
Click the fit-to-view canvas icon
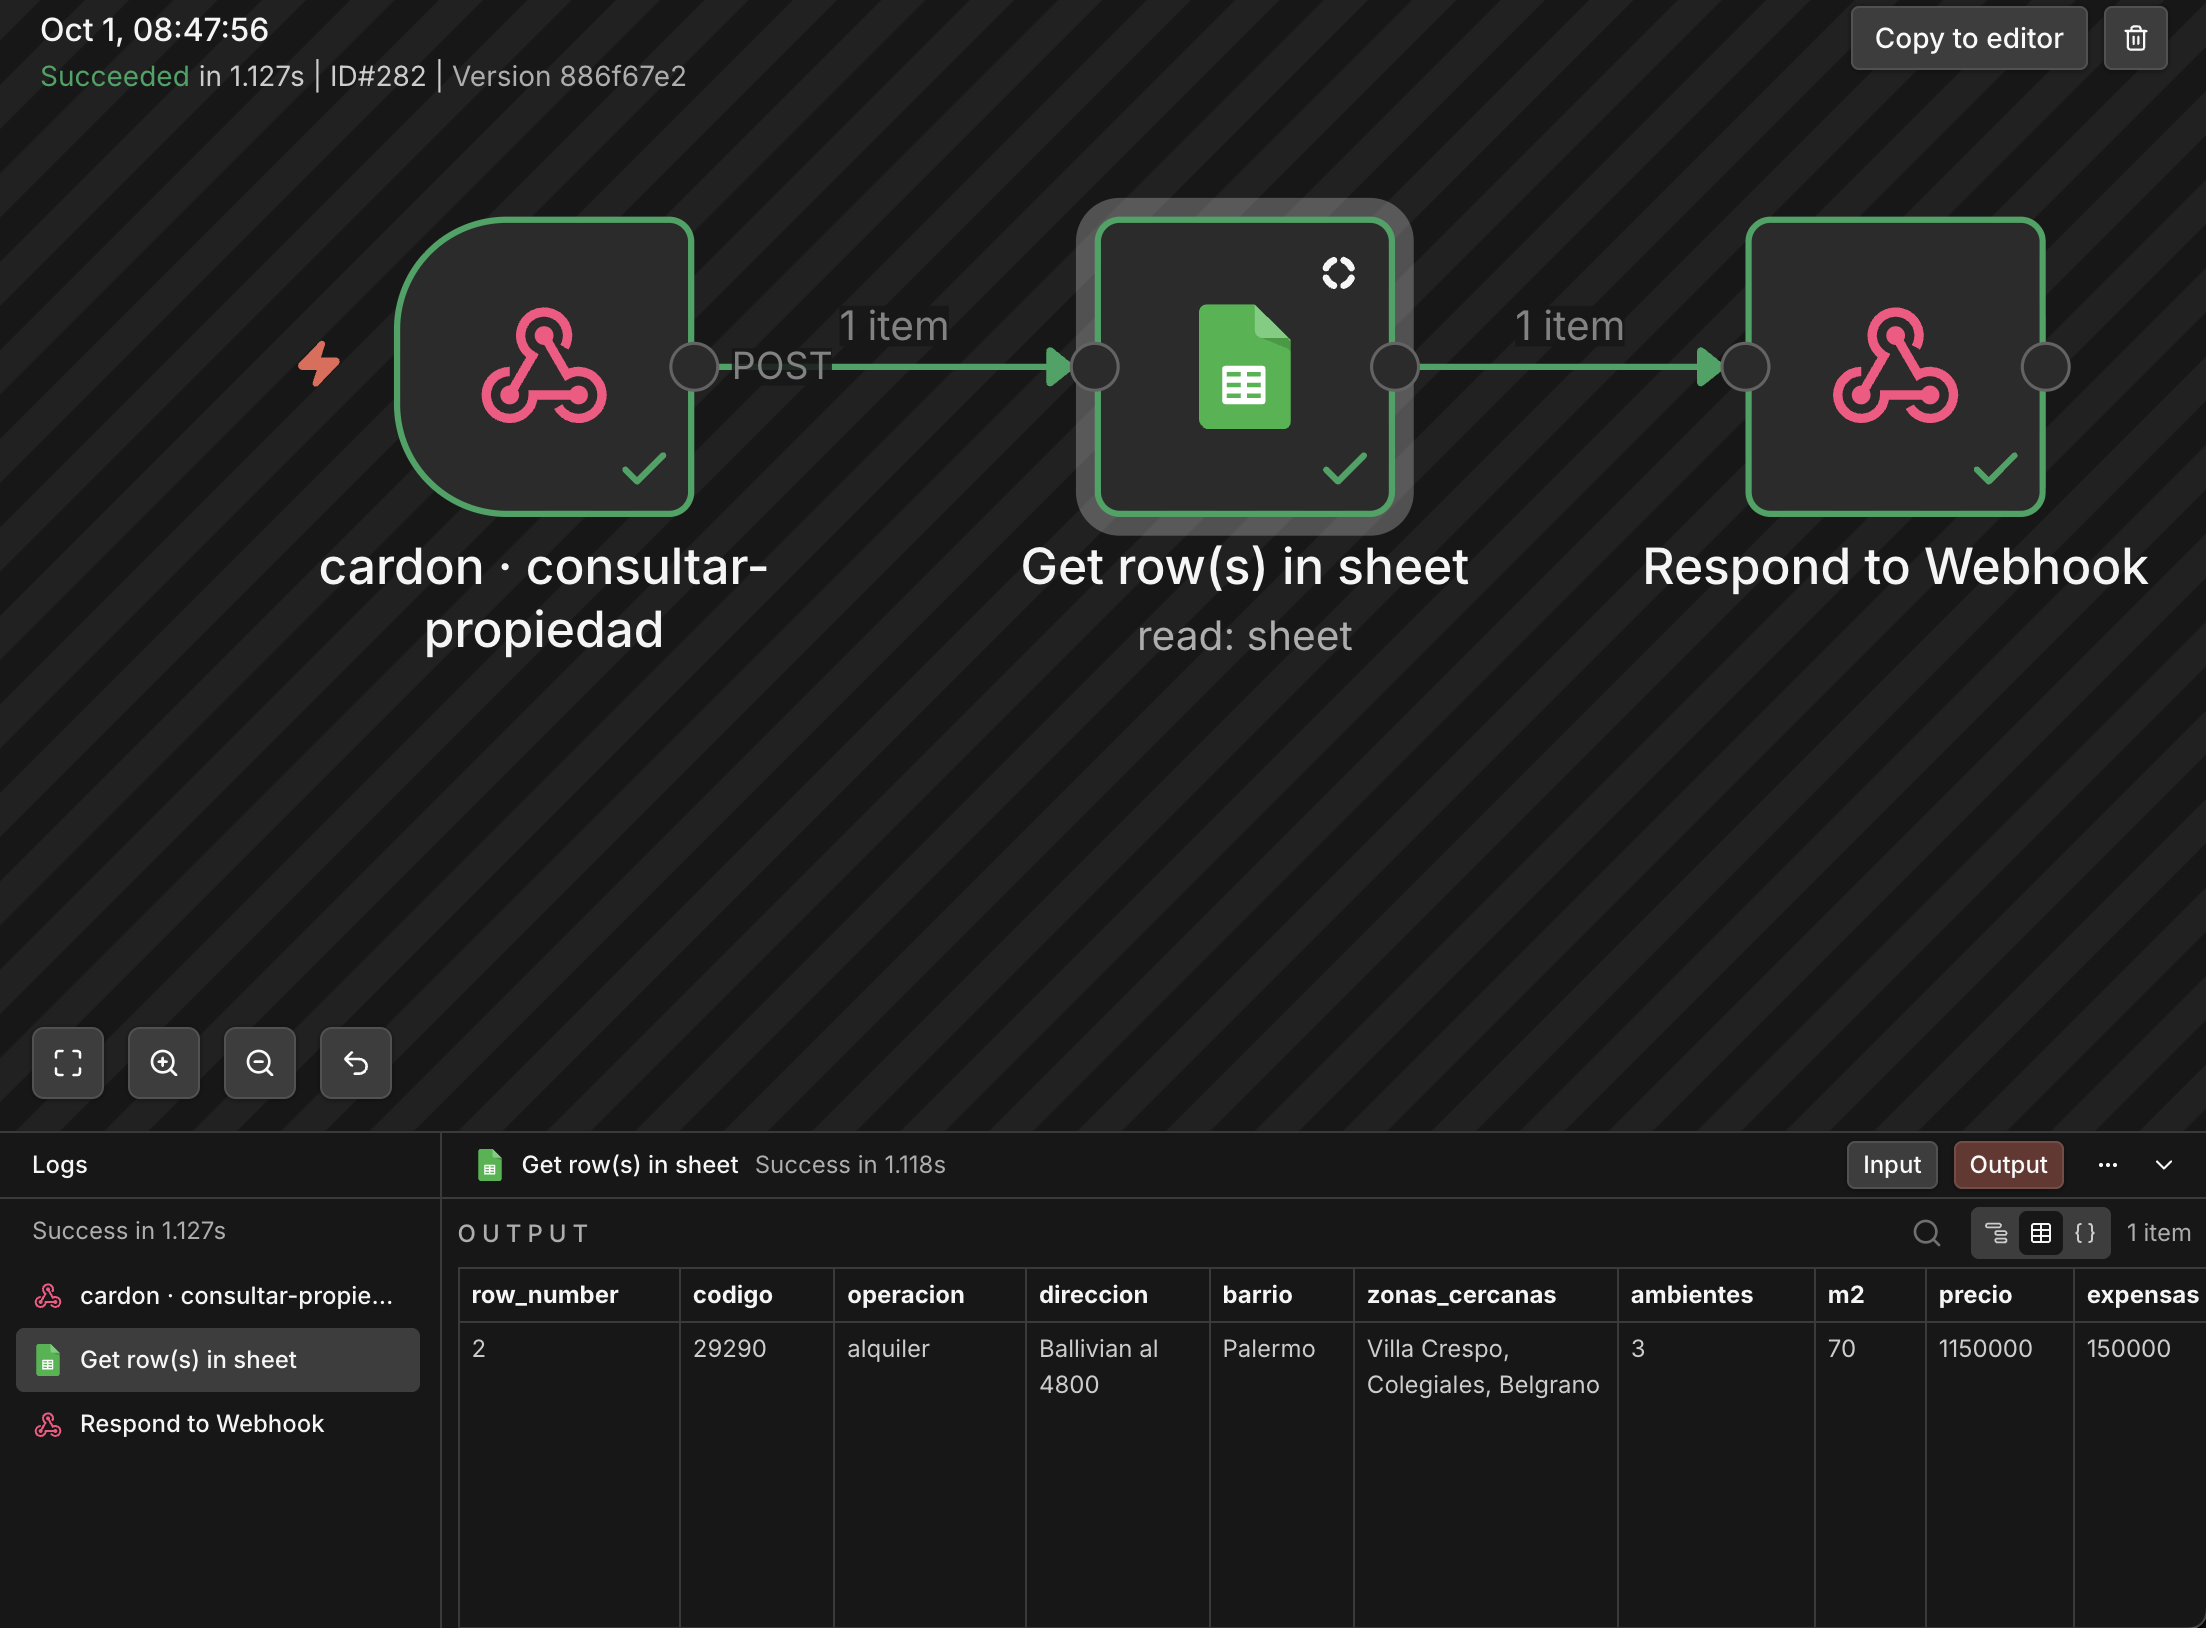point(68,1062)
